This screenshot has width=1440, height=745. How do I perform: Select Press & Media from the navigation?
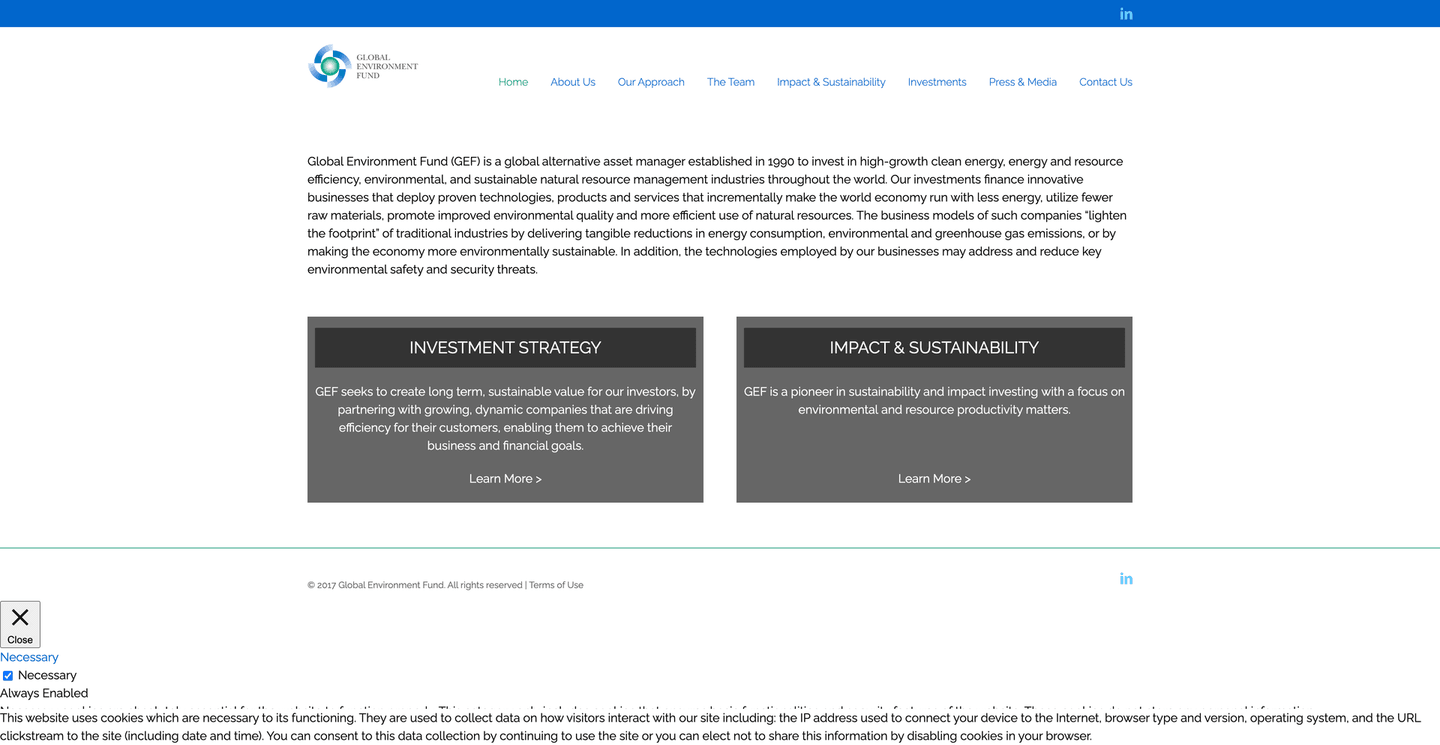tap(1022, 82)
